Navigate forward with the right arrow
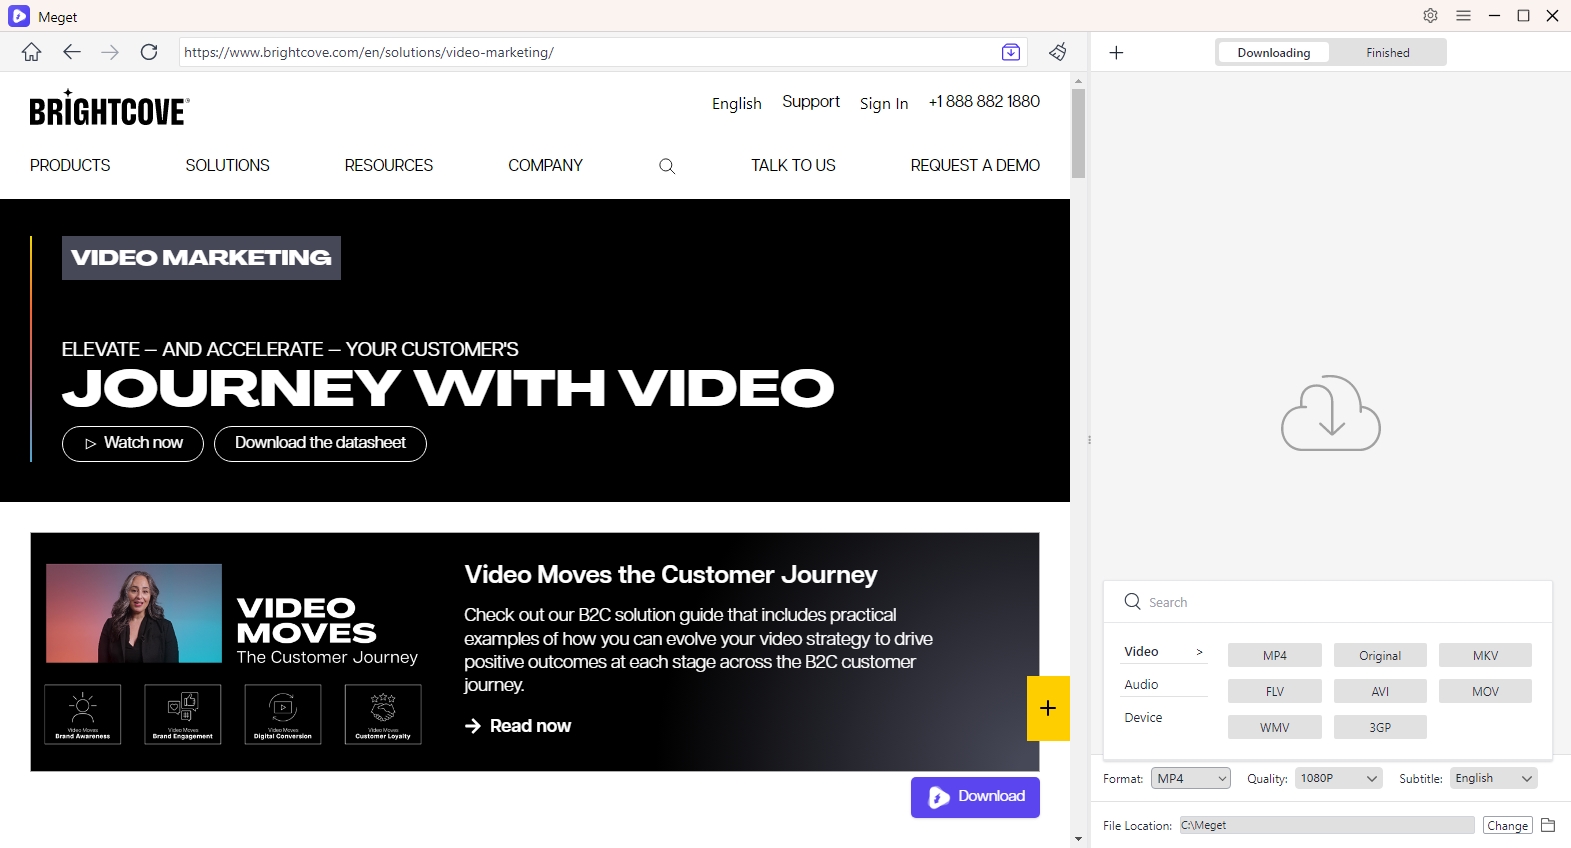Image resolution: width=1571 pixels, height=848 pixels. pyautogui.click(x=110, y=52)
